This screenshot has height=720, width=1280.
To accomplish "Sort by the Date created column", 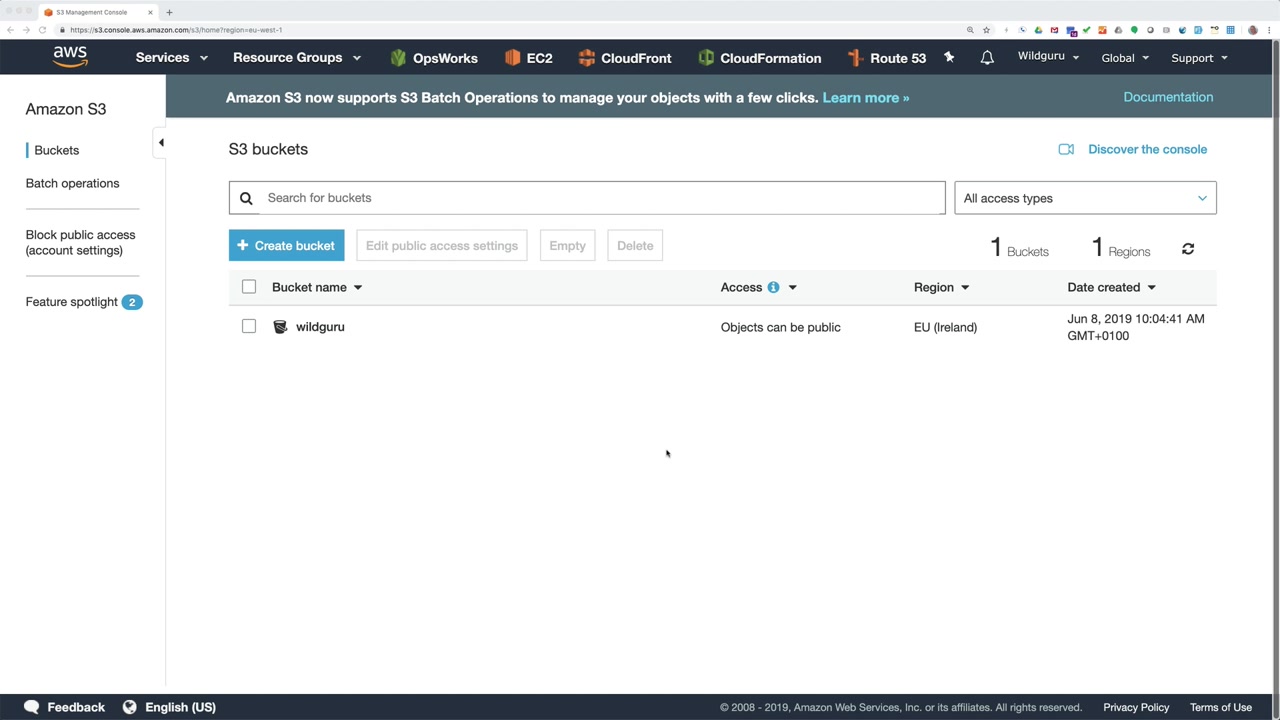I will click(x=1111, y=287).
